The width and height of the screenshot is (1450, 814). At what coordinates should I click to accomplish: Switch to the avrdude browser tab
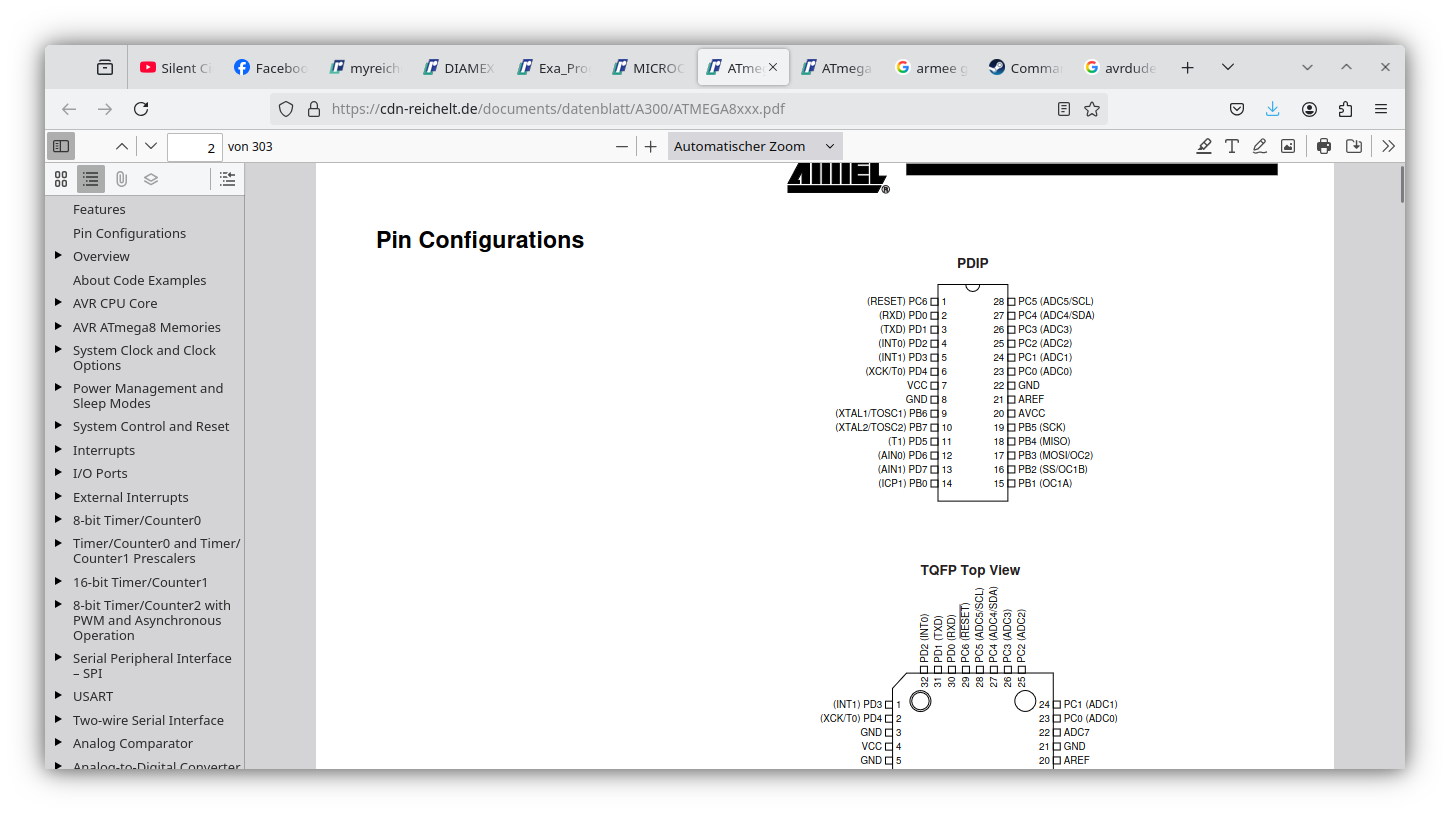point(1119,68)
